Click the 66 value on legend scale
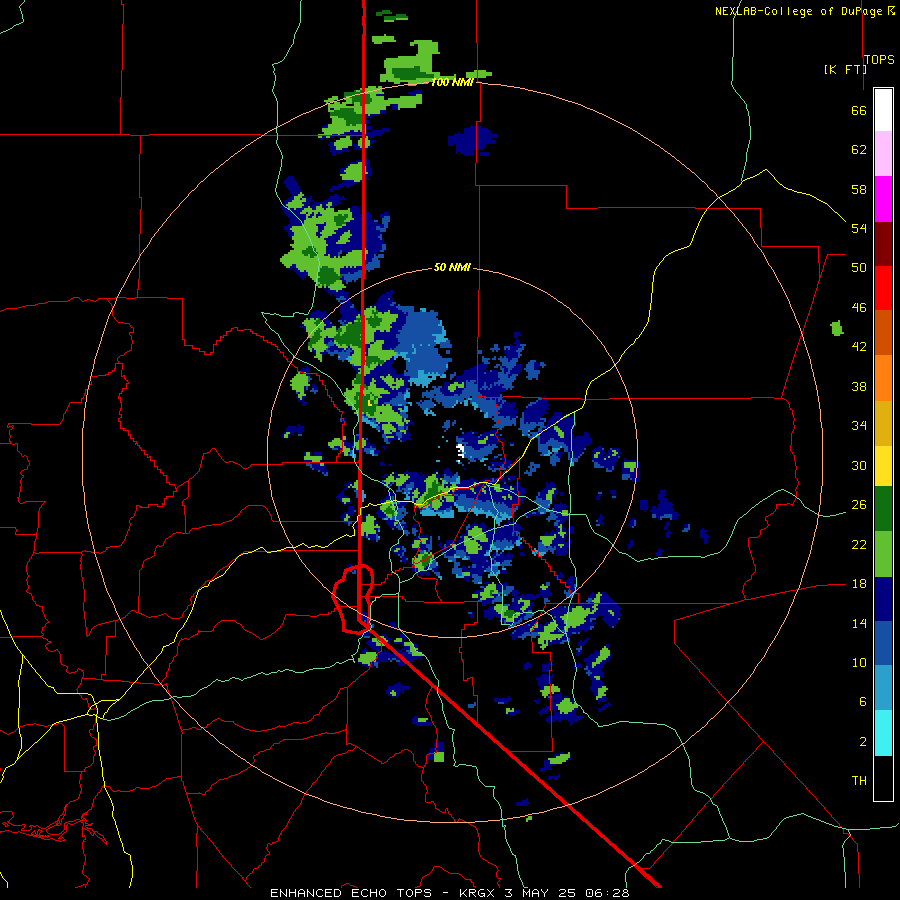The height and width of the screenshot is (900, 900). coord(859,110)
